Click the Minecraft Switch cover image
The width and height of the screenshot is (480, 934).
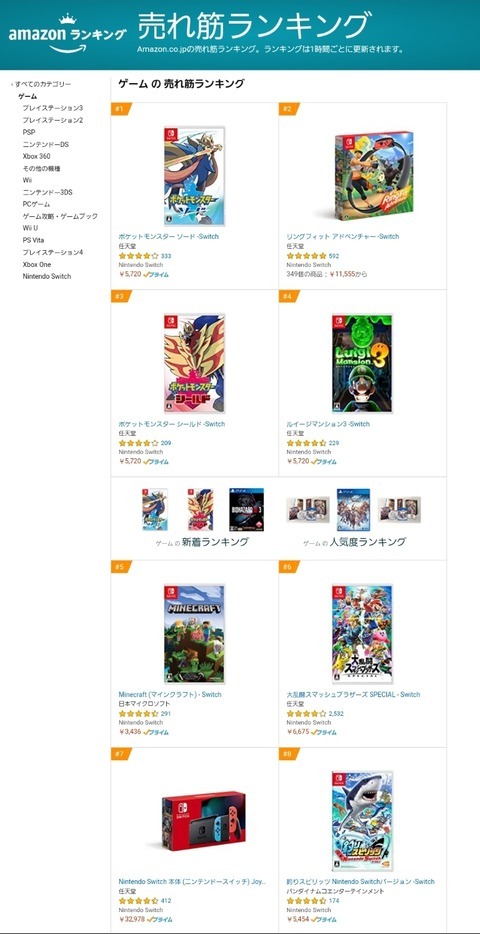coord(195,634)
